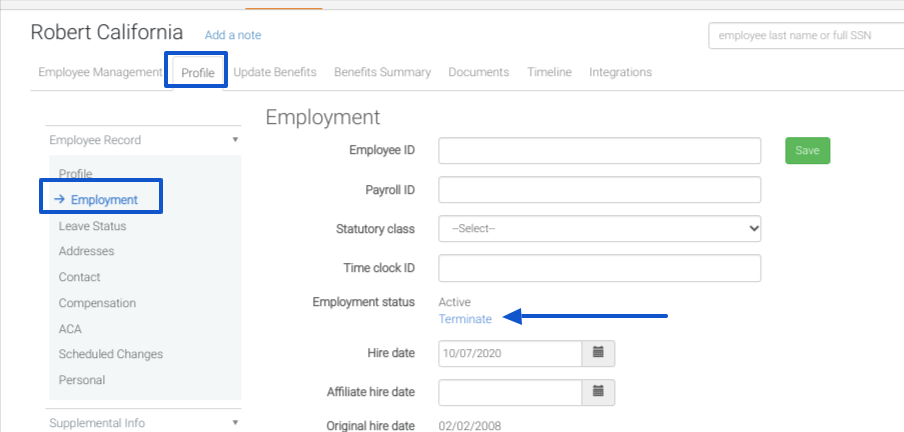This screenshot has height=432, width=904.
Task: Expand the Statutory class dropdown
Action: (599, 229)
